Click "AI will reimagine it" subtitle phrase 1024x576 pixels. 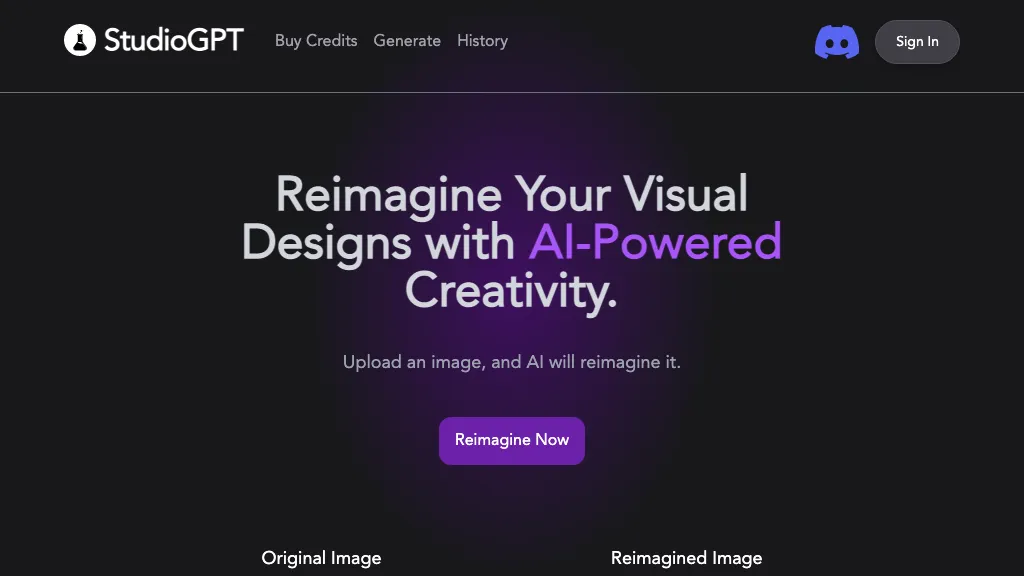point(603,362)
